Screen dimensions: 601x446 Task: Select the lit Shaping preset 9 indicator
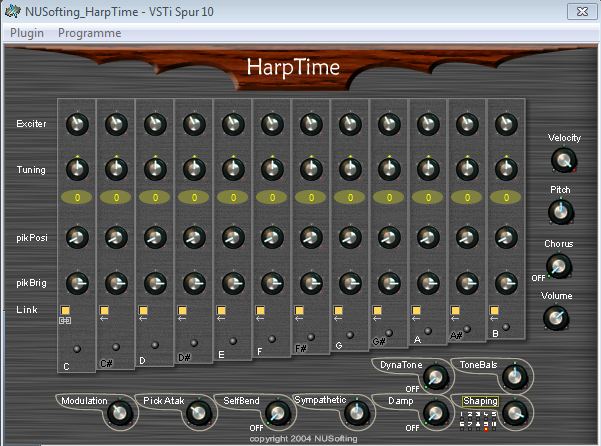pos(486,430)
